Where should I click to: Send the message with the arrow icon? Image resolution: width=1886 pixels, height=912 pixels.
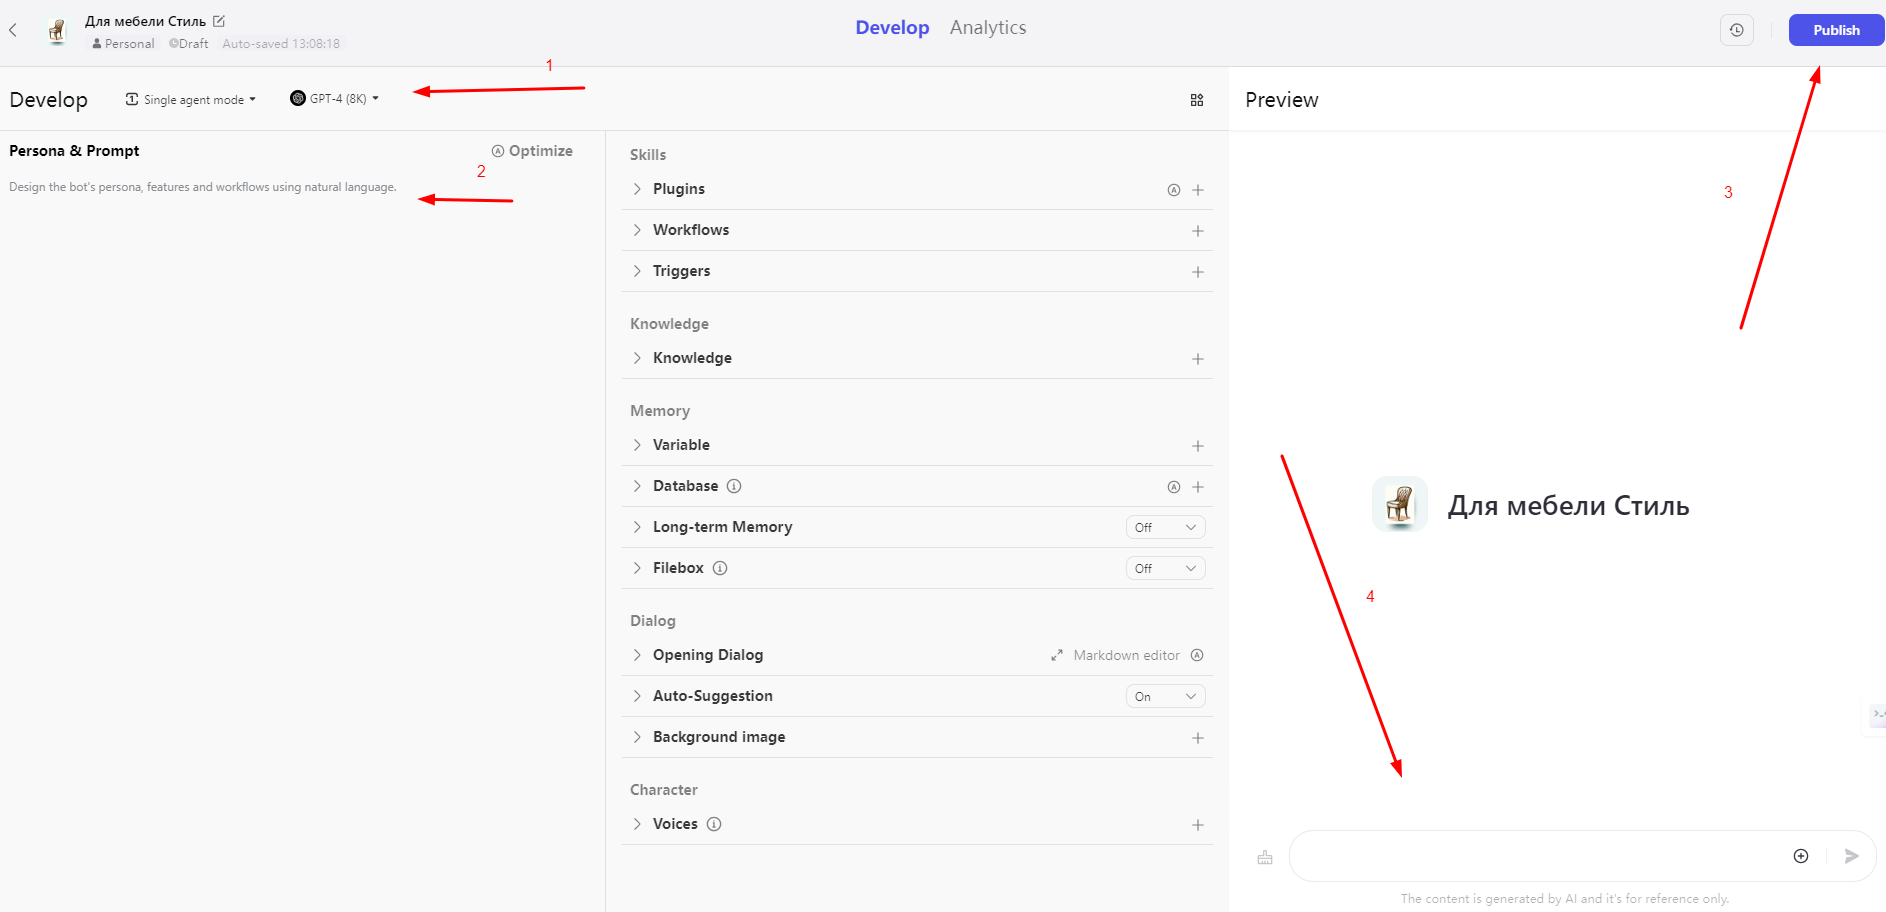(1852, 856)
